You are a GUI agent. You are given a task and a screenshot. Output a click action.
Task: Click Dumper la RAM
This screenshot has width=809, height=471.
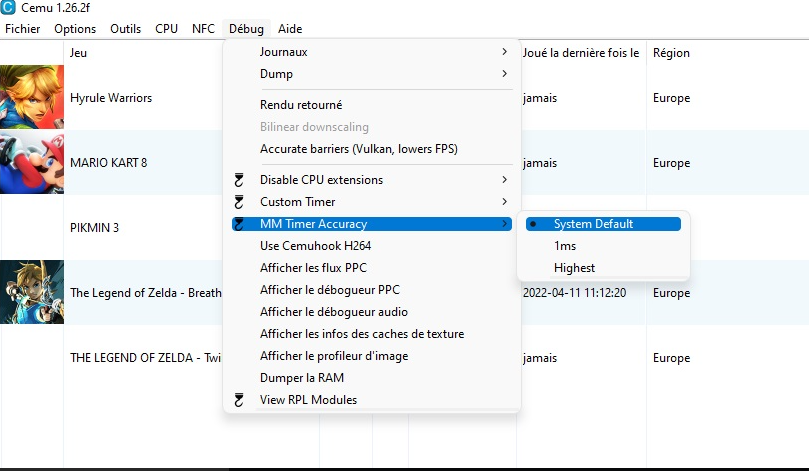(x=301, y=378)
